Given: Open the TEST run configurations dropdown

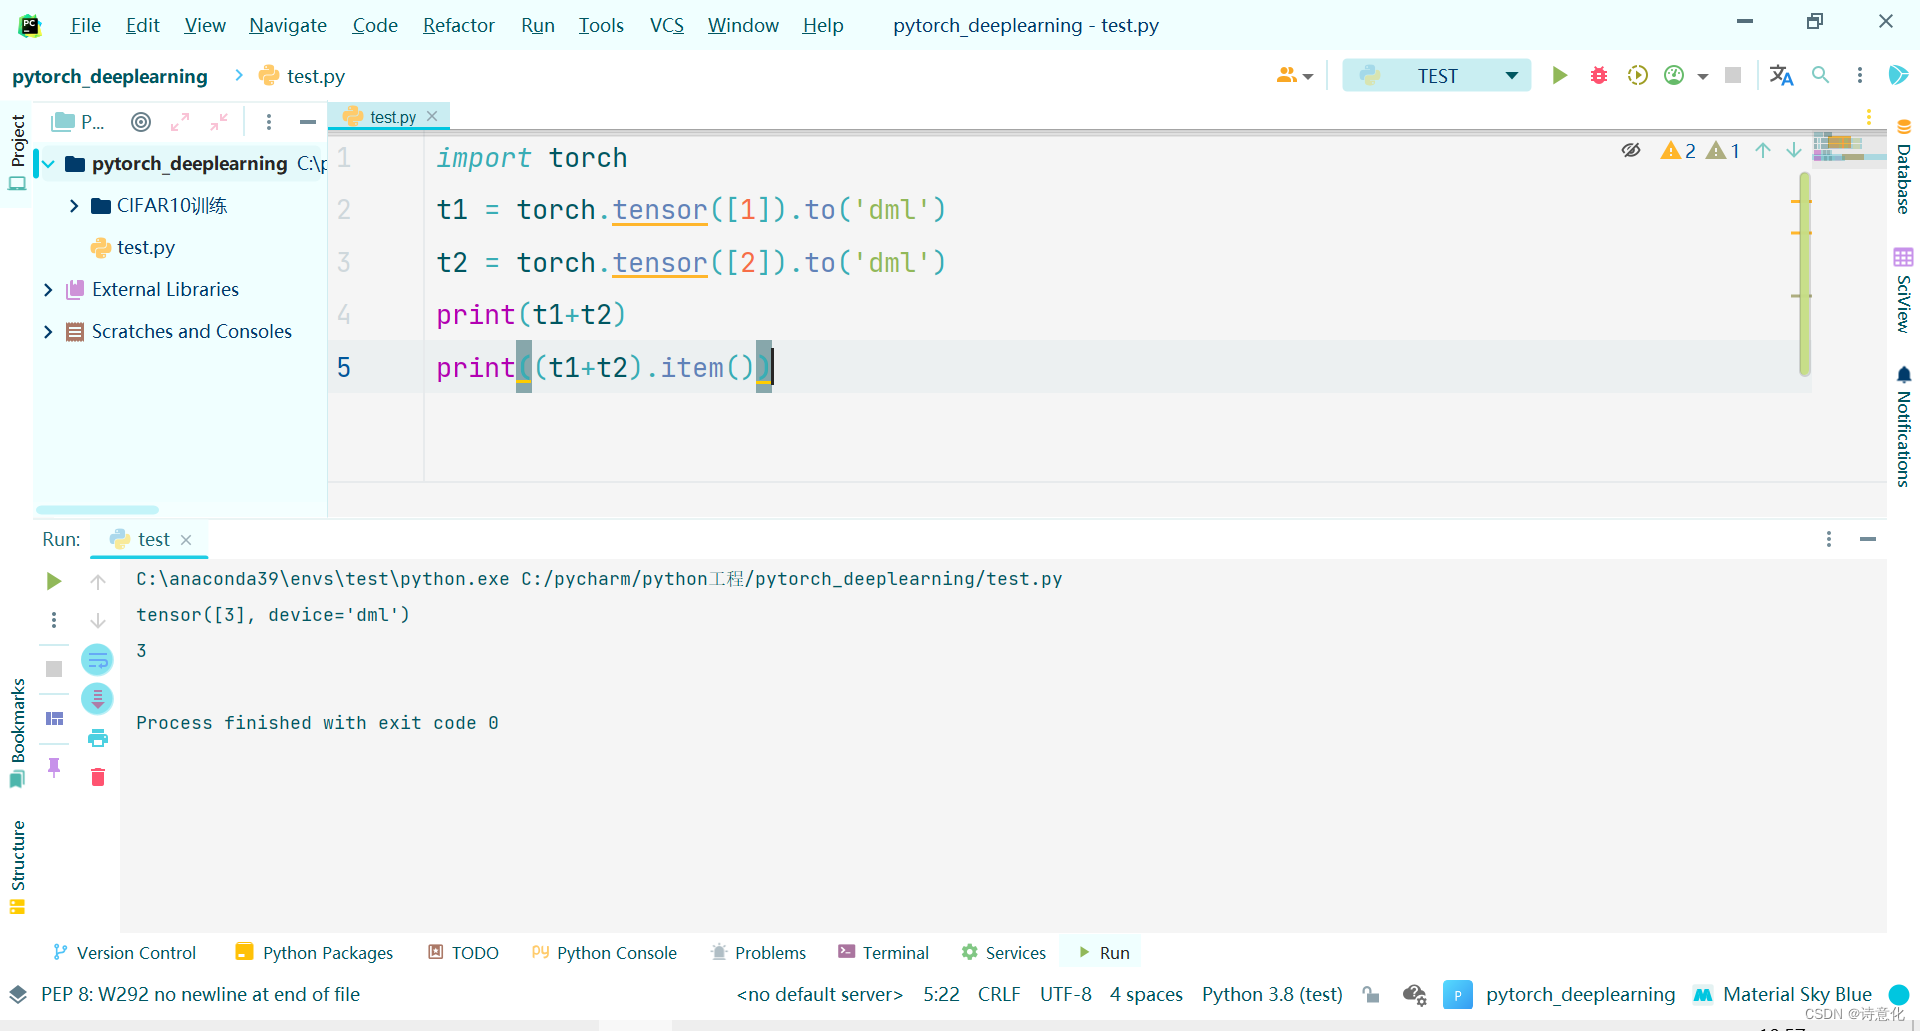Looking at the screenshot, I should pos(1510,75).
